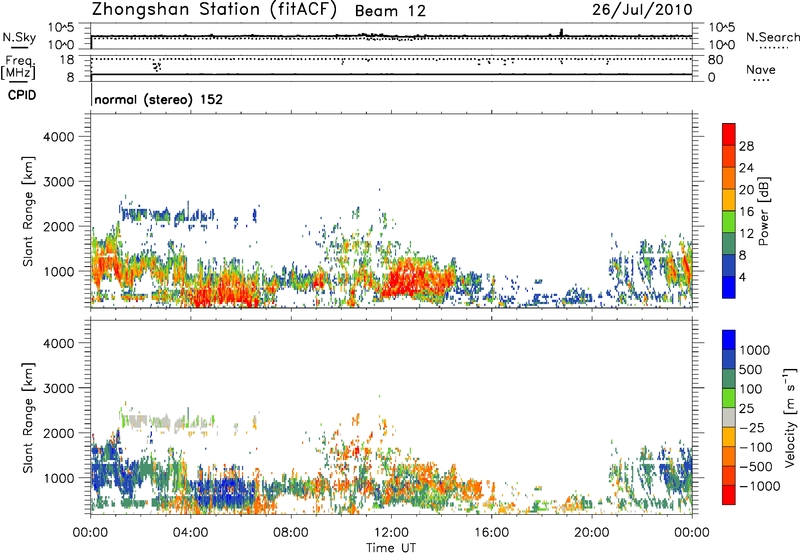Click the power panel 'Slant Range [km]' label
The image size is (800, 554).
(28, 211)
